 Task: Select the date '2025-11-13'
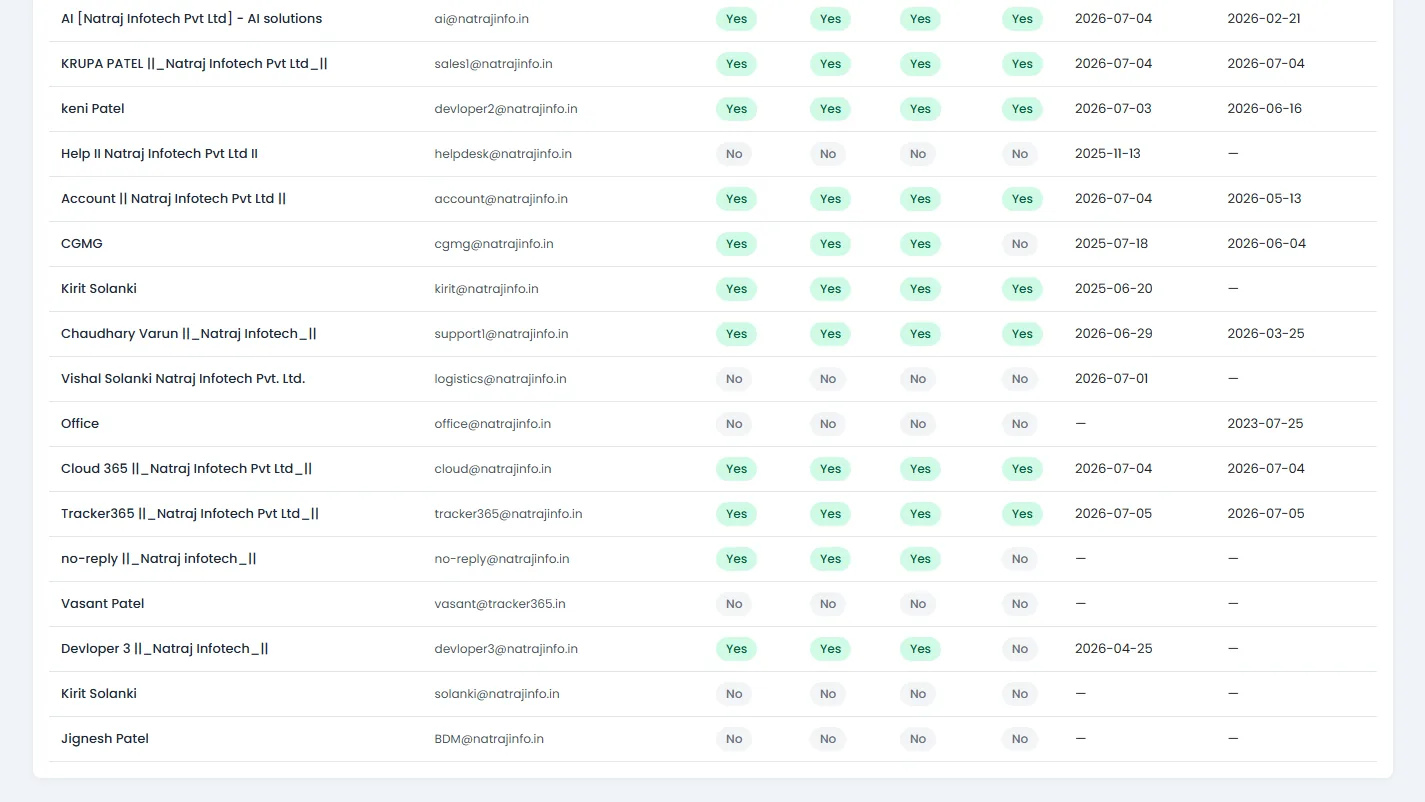pyautogui.click(x=1108, y=154)
